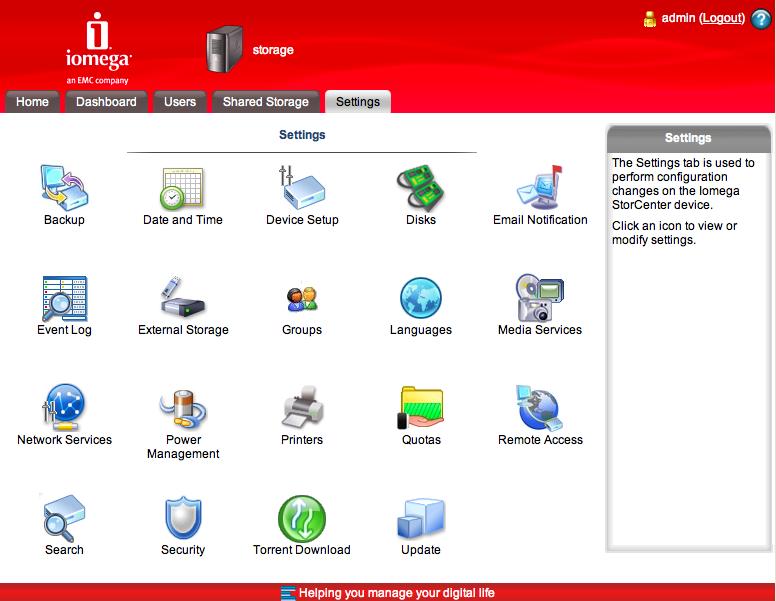Open Date and Time settings
The width and height of the screenshot is (776, 601).
[x=182, y=187]
